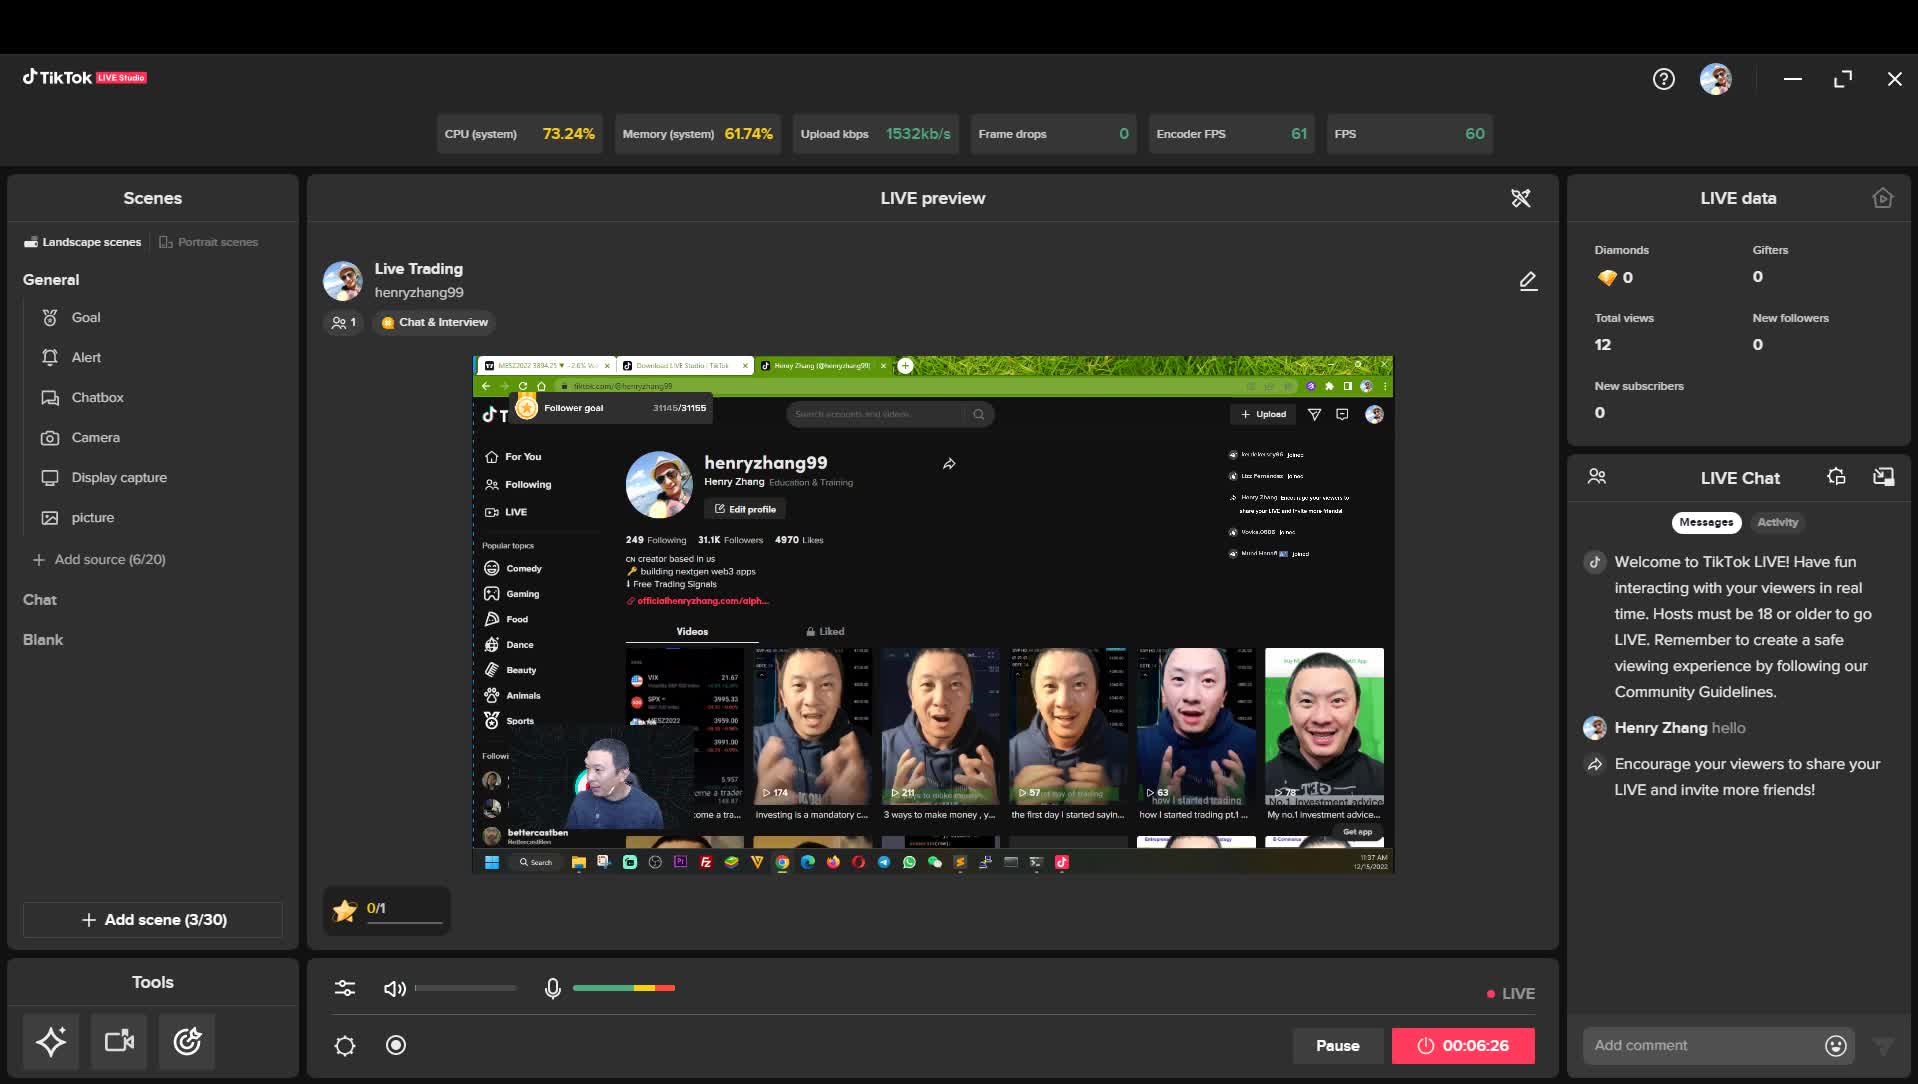Click the Live Trading title text
This screenshot has height=1084, width=1918.
418,269
